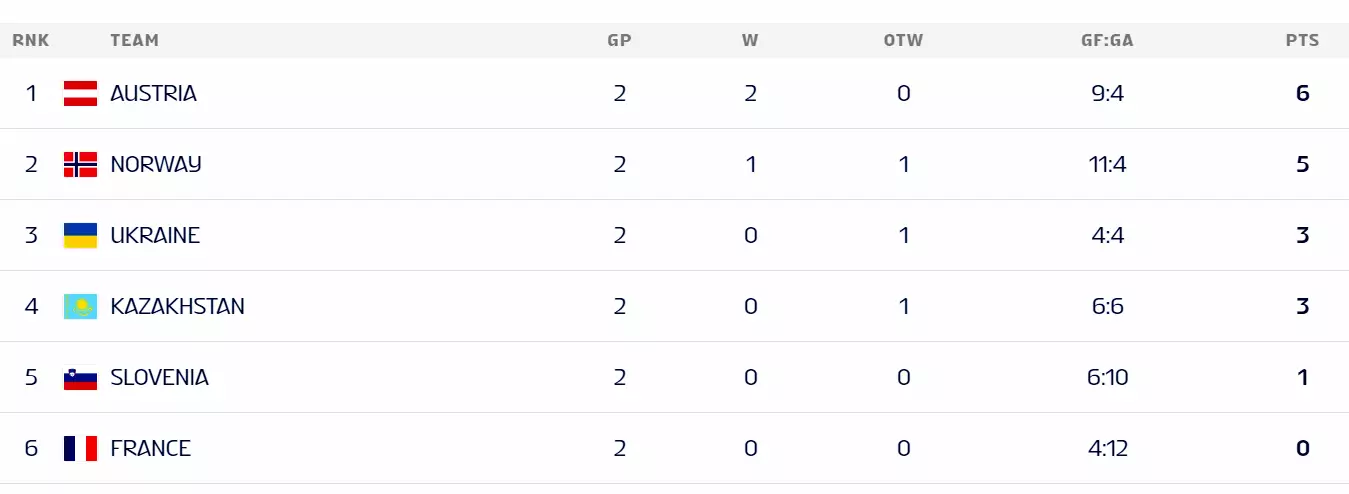Click the Ukraine flag icon
Image resolution: width=1349 pixels, height=494 pixels.
click(80, 236)
